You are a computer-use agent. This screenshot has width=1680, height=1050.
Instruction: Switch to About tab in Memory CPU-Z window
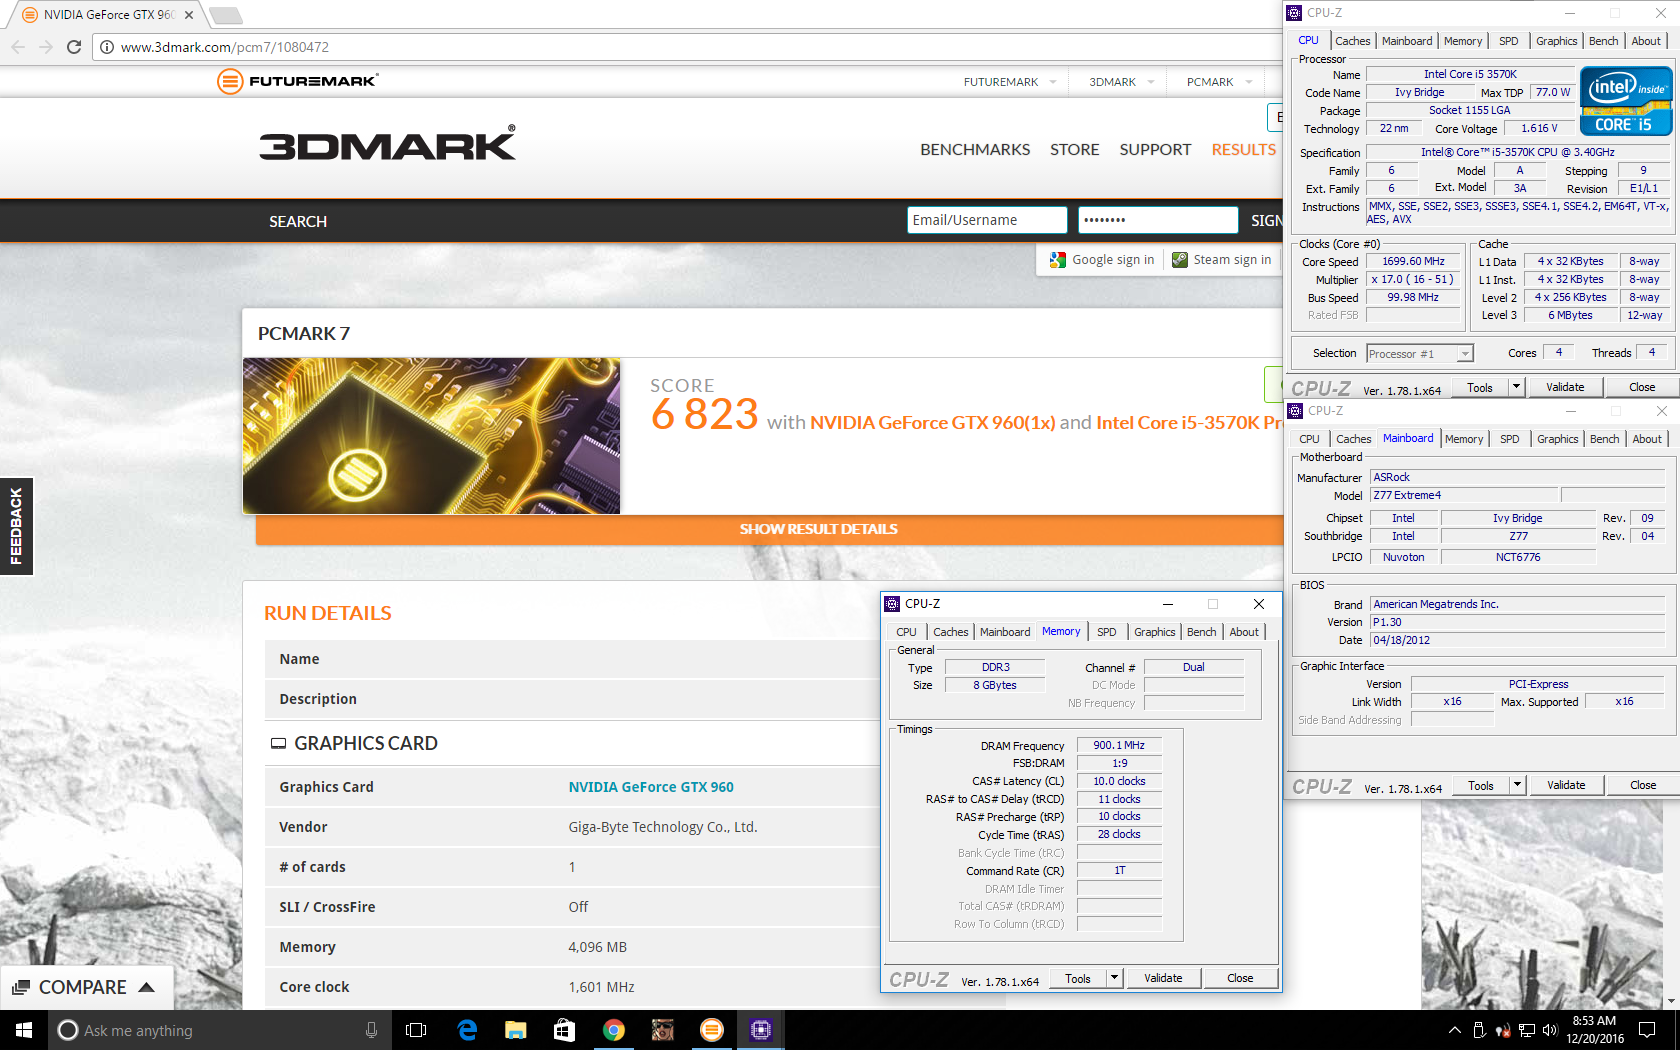[1244, 632]
